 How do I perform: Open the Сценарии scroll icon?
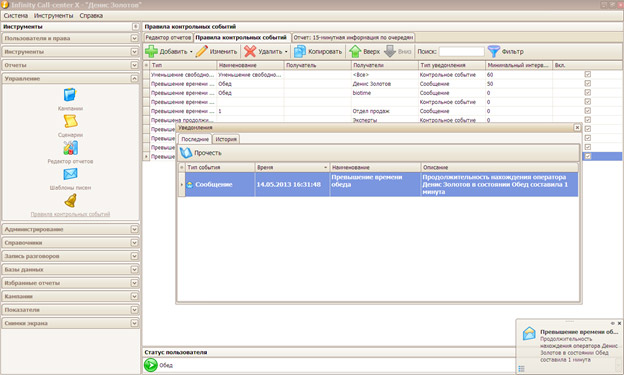coord(70,121)
